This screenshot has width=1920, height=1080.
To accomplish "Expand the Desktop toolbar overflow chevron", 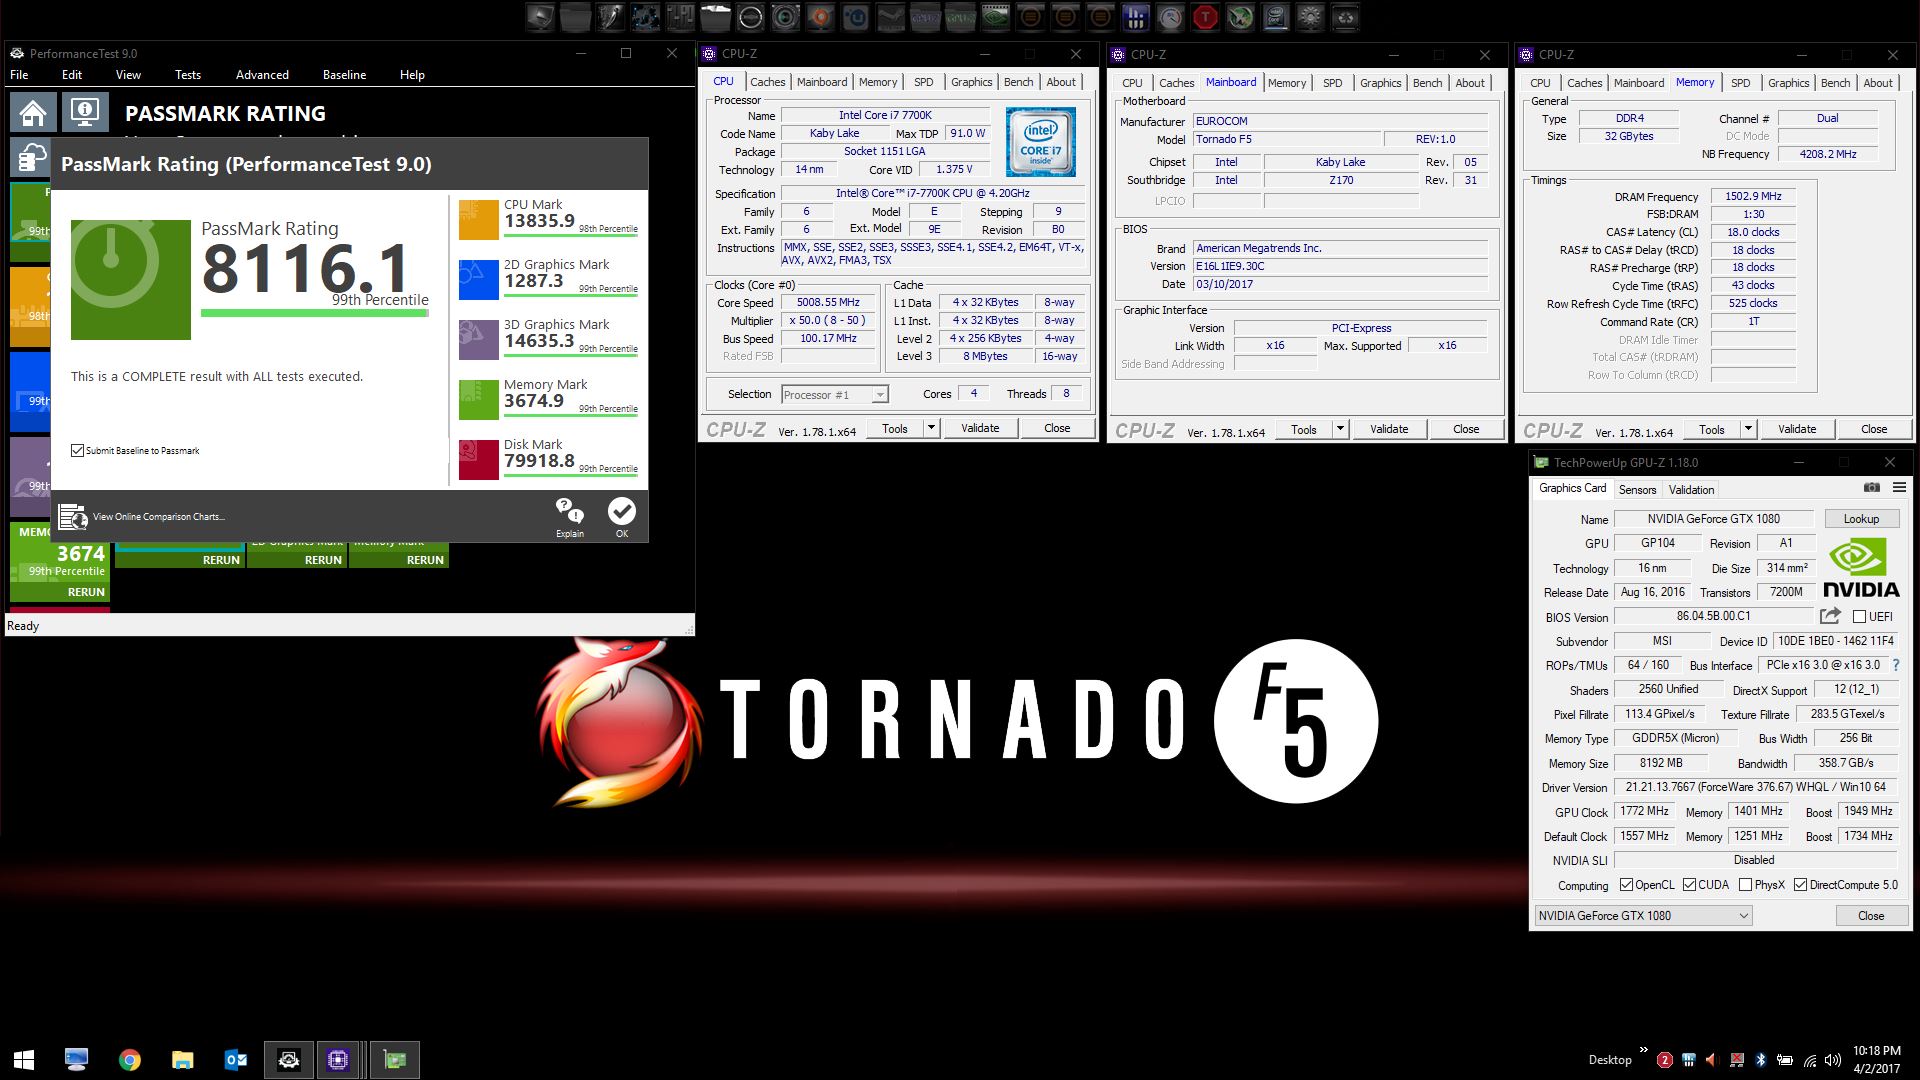I will tap(1643, 1050).
